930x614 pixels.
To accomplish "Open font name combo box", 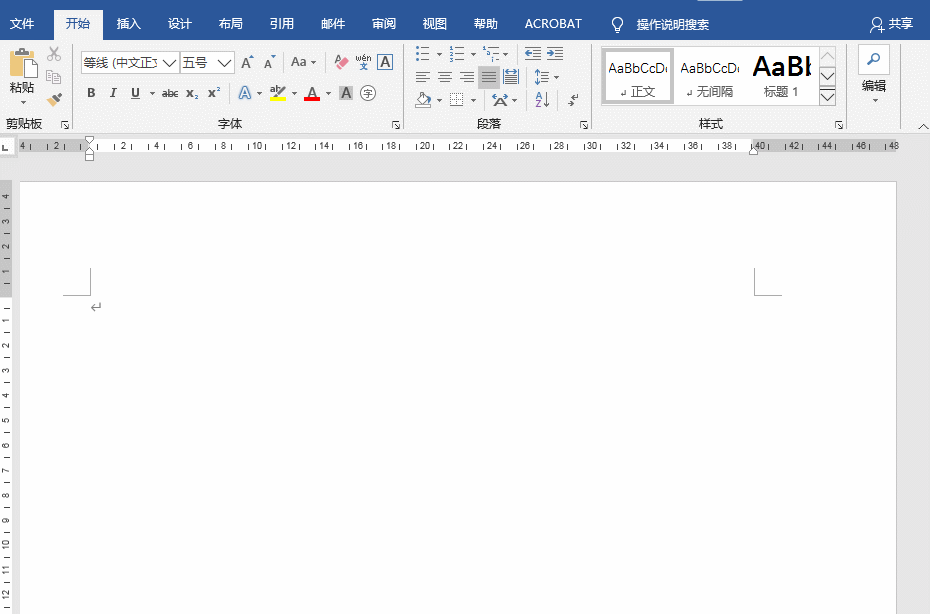I will (130, 62).
